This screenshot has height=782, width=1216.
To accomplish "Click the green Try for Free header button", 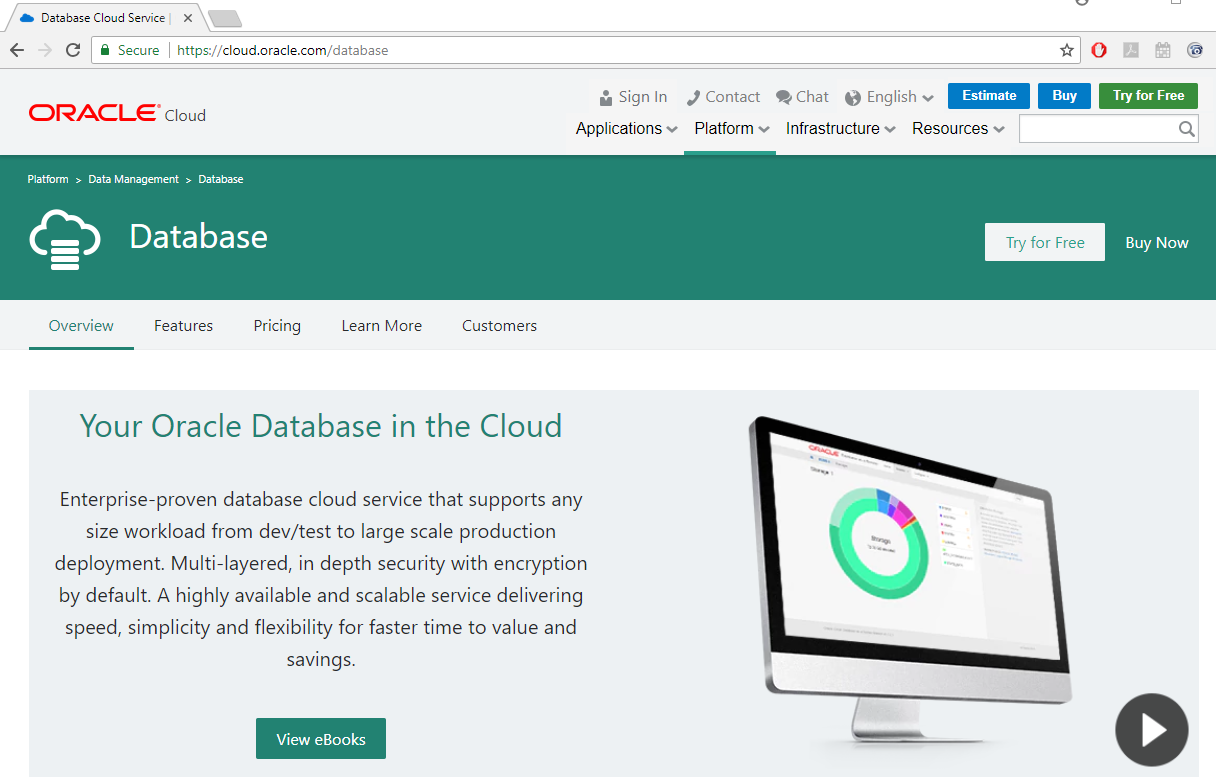I will tap(1148, 96).
